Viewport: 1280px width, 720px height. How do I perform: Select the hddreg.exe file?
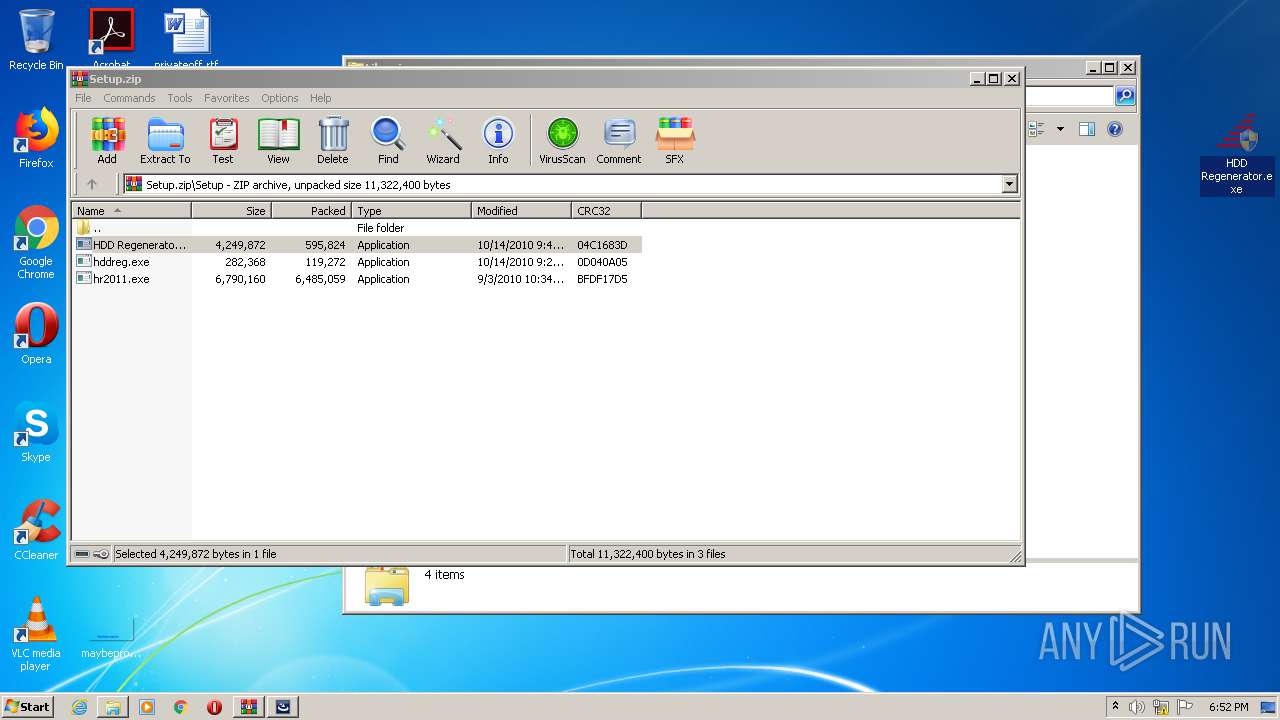[120, 262]
